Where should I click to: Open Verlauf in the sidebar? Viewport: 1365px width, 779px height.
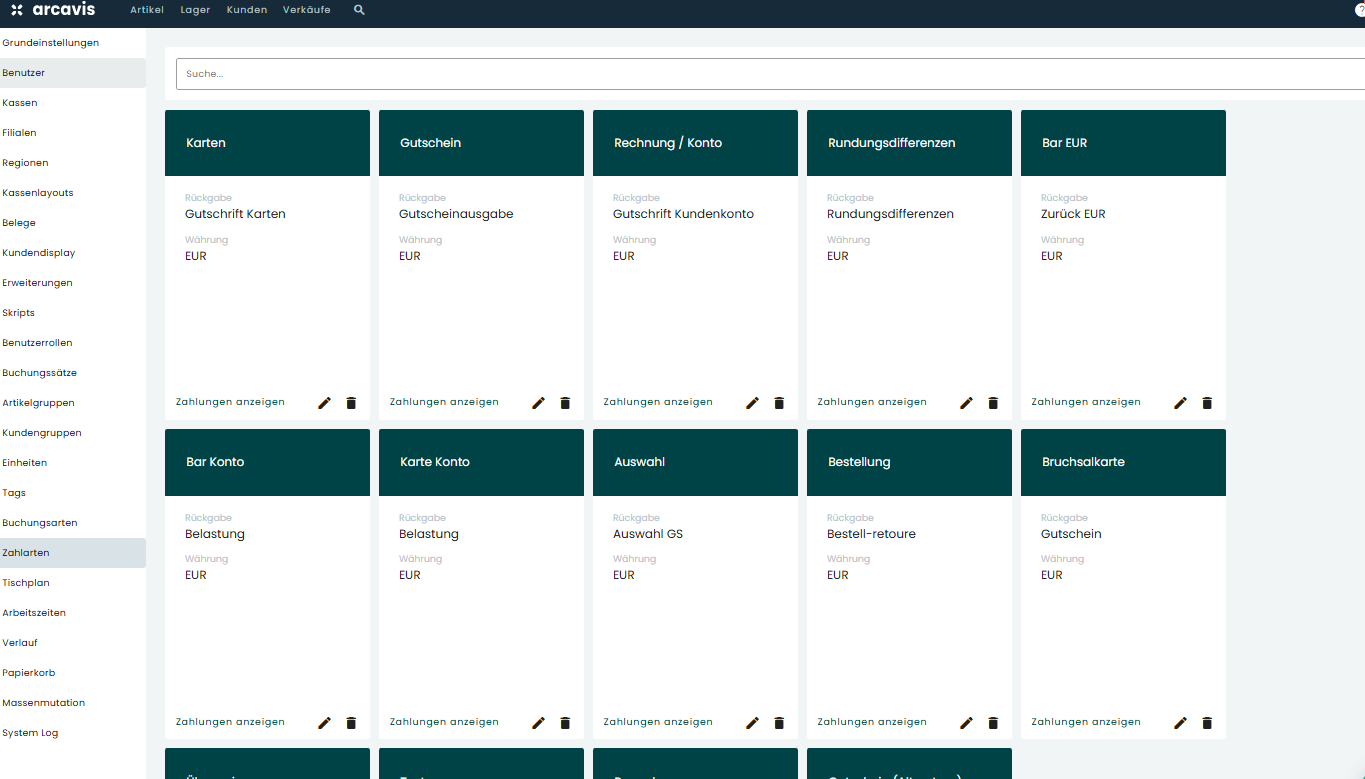tap(73, 643)
